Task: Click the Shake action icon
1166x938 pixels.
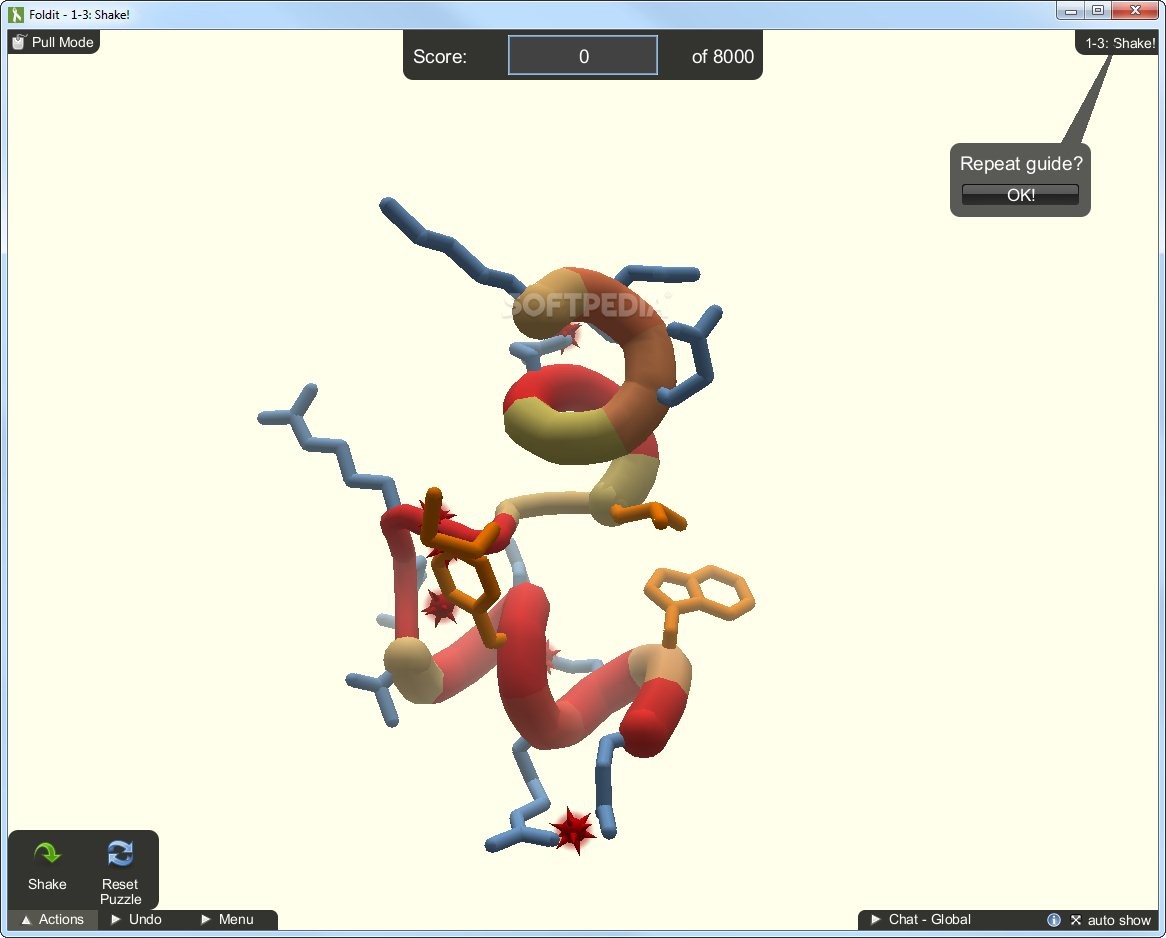Action: (x=47, y=854)
